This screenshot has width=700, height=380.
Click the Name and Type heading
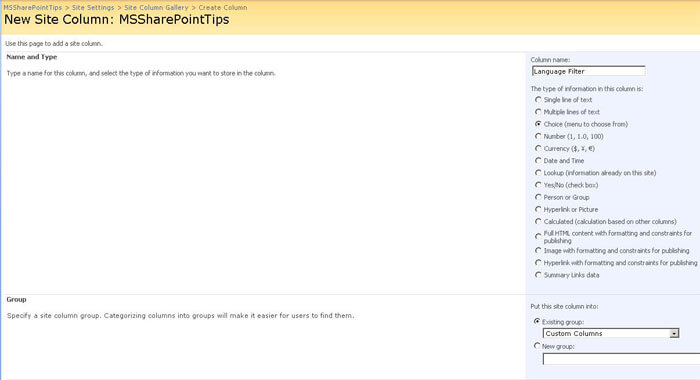(32, 57)
